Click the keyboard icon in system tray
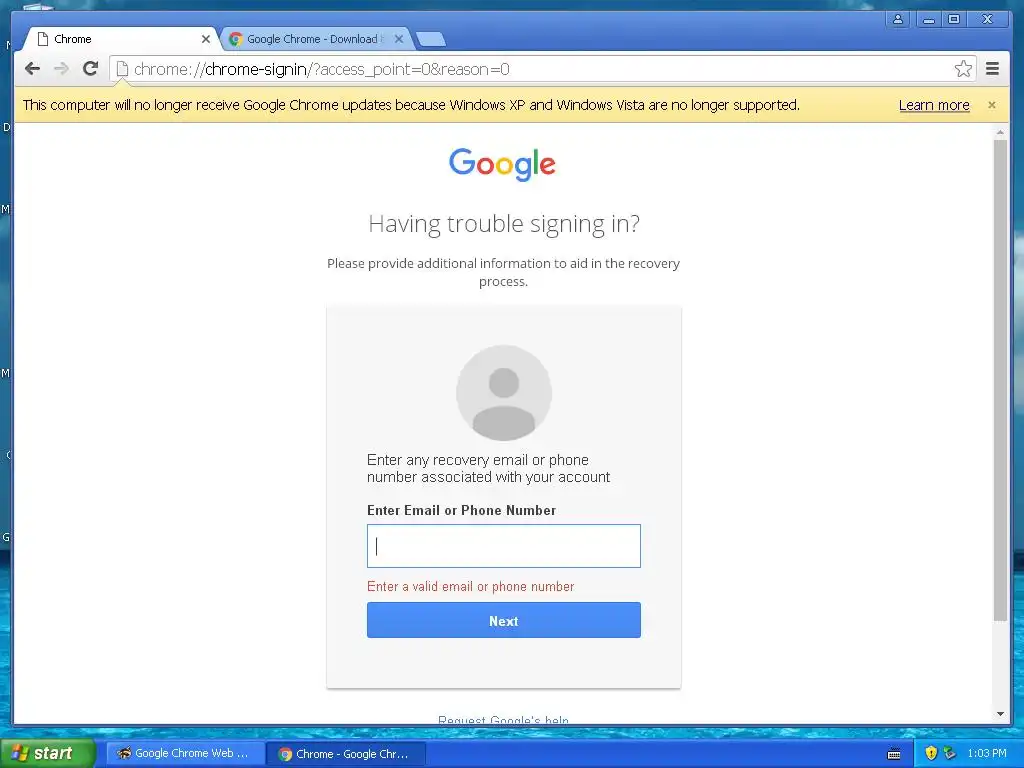The height and width of the screenshot is (768, 1024). coord(894,754)
